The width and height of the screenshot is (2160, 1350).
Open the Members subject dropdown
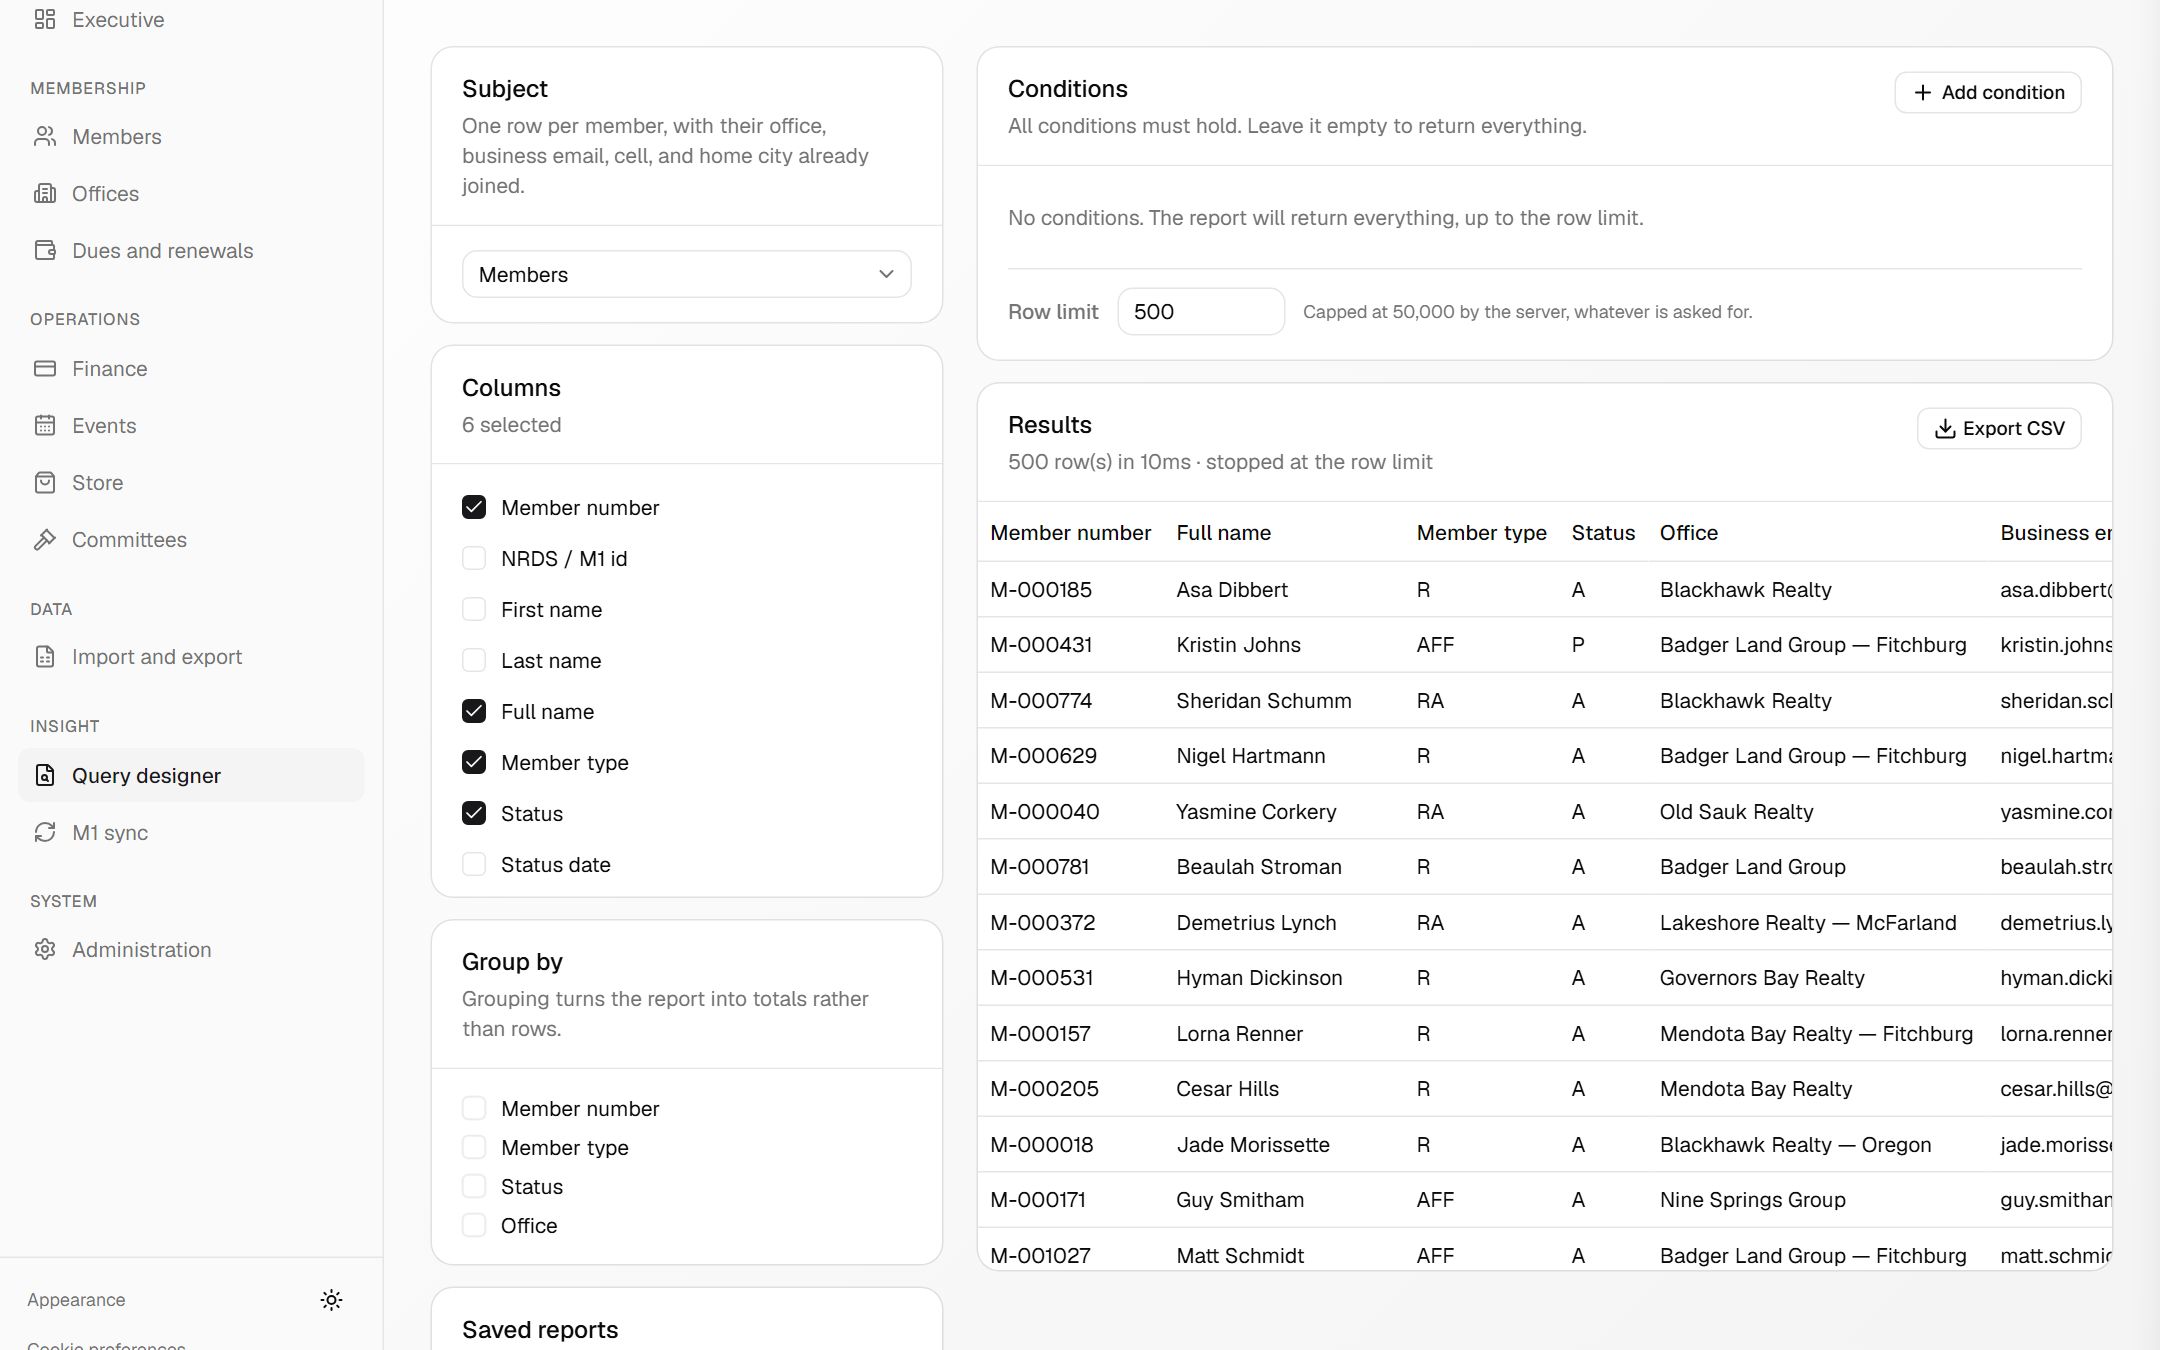click(686, 274)
